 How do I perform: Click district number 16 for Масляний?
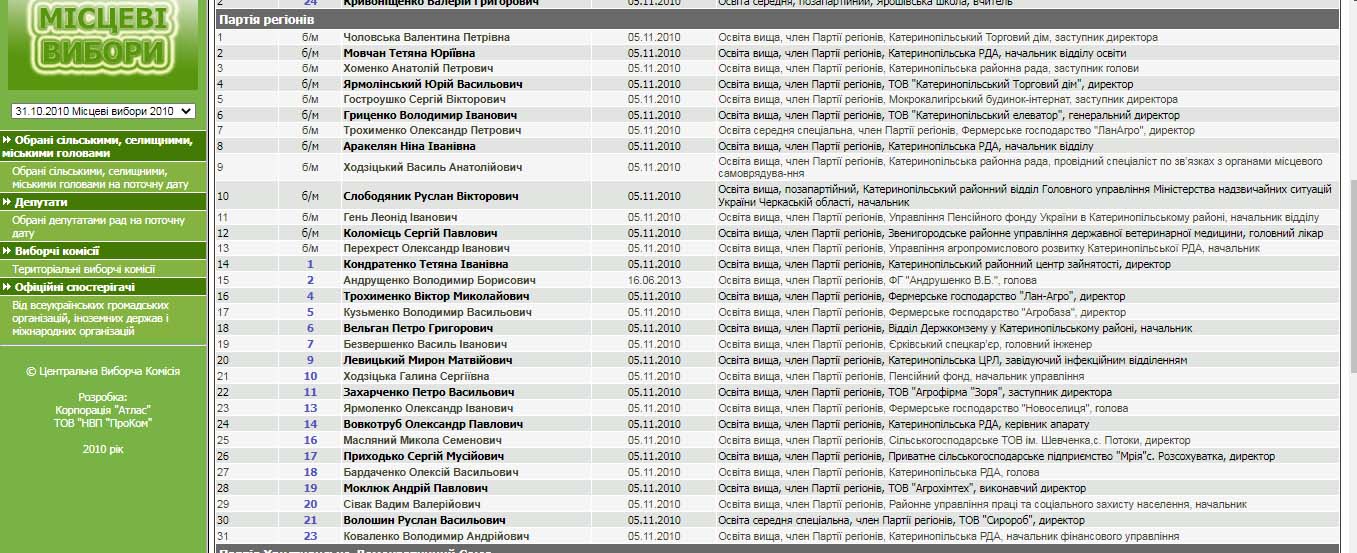tap(310, 440)
